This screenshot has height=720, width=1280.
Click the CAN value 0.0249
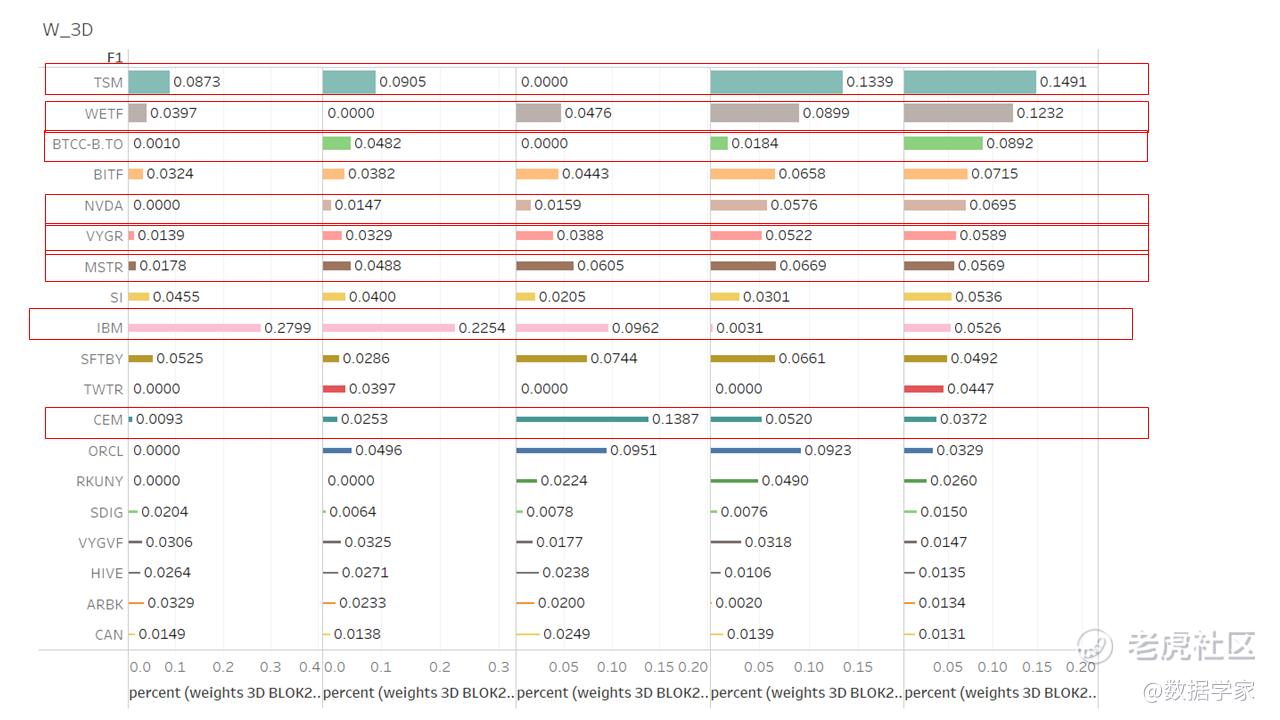[x=567, y=634]
